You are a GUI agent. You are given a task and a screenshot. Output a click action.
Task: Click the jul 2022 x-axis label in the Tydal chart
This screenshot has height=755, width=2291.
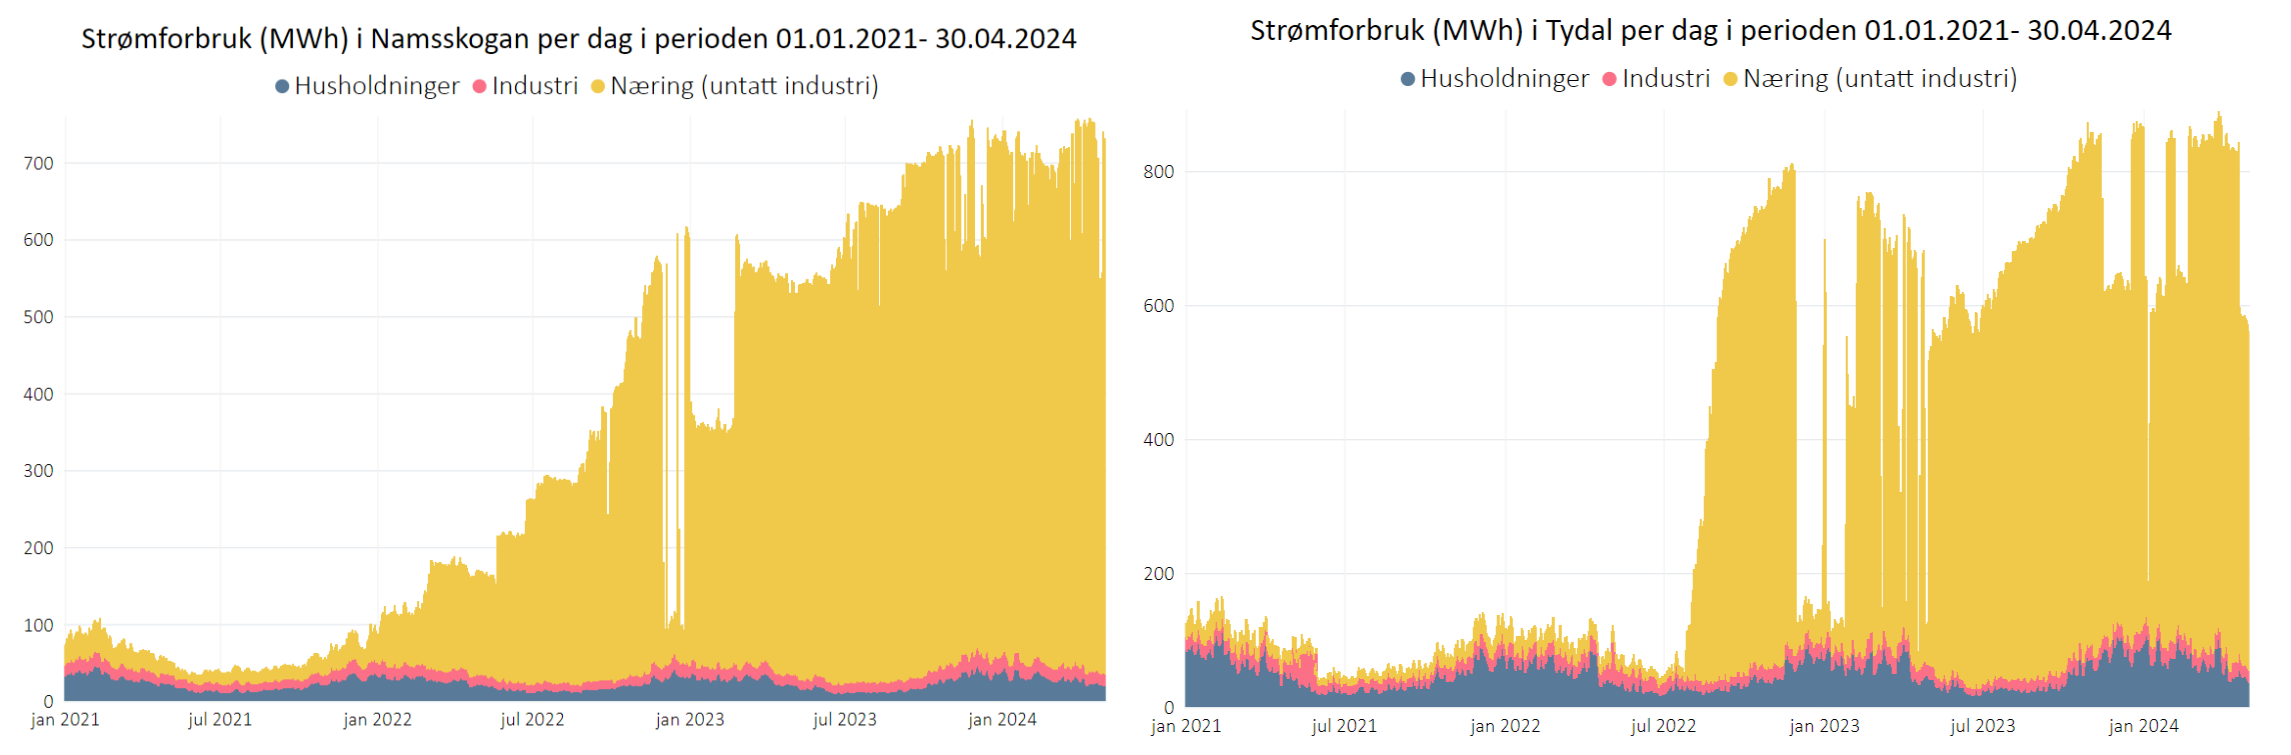point(1664,727)
